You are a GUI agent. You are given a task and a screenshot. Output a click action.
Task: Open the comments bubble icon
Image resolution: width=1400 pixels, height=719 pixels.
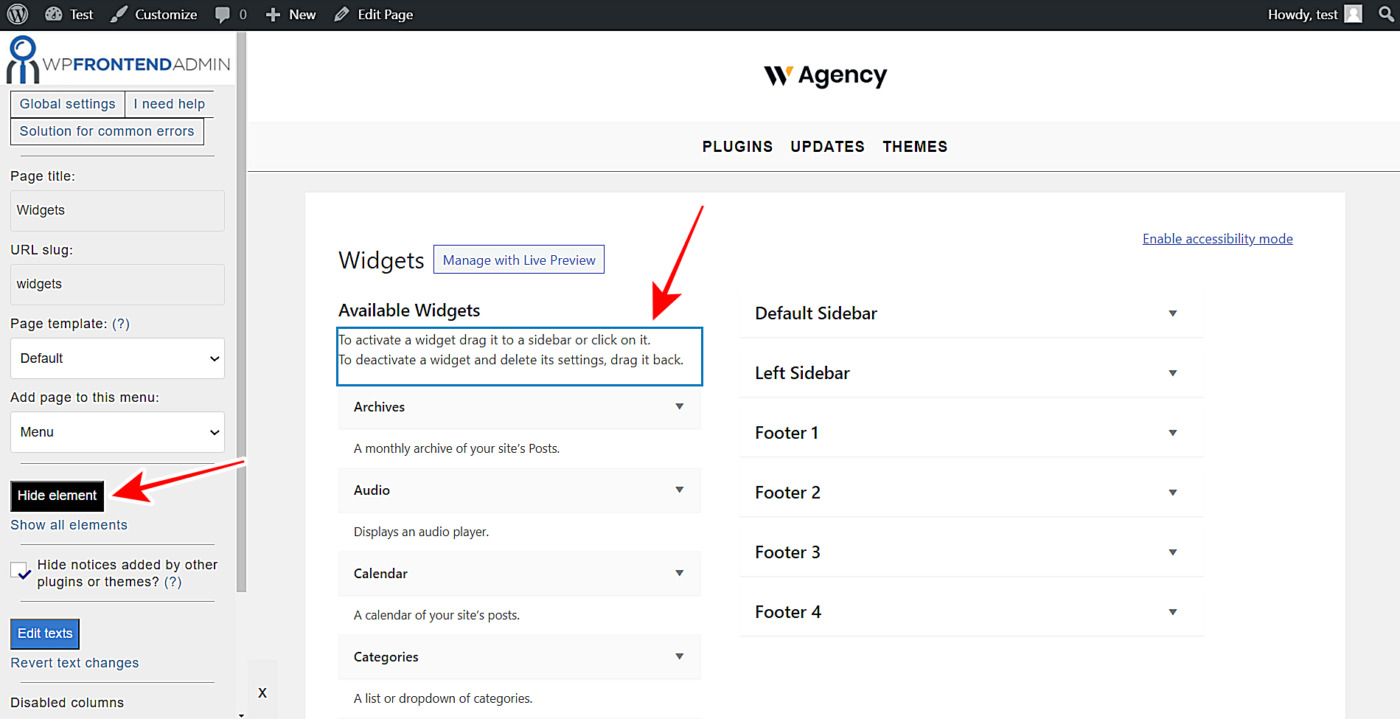coord(223,14)
